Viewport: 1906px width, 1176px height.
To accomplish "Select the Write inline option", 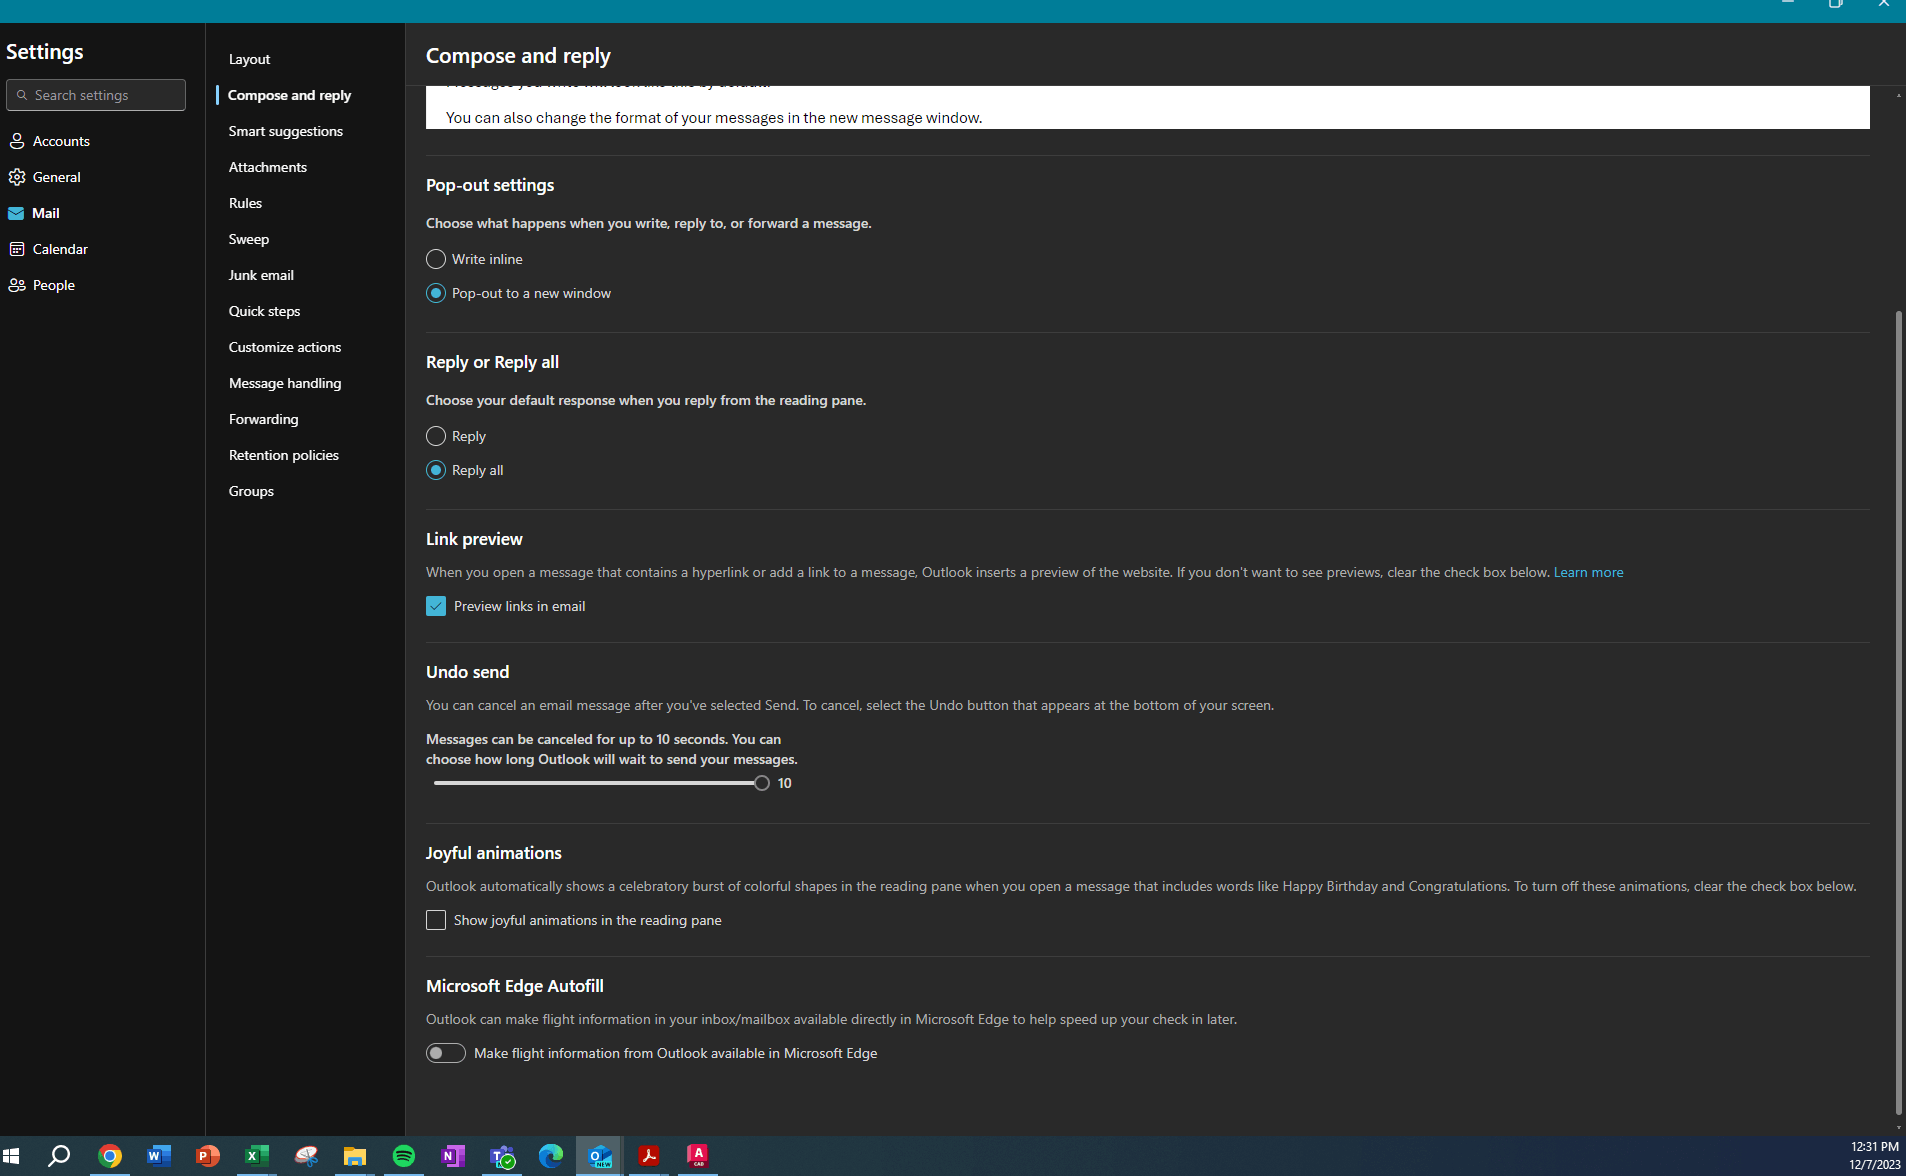I will pyautogui.click(x=436, y=258).
